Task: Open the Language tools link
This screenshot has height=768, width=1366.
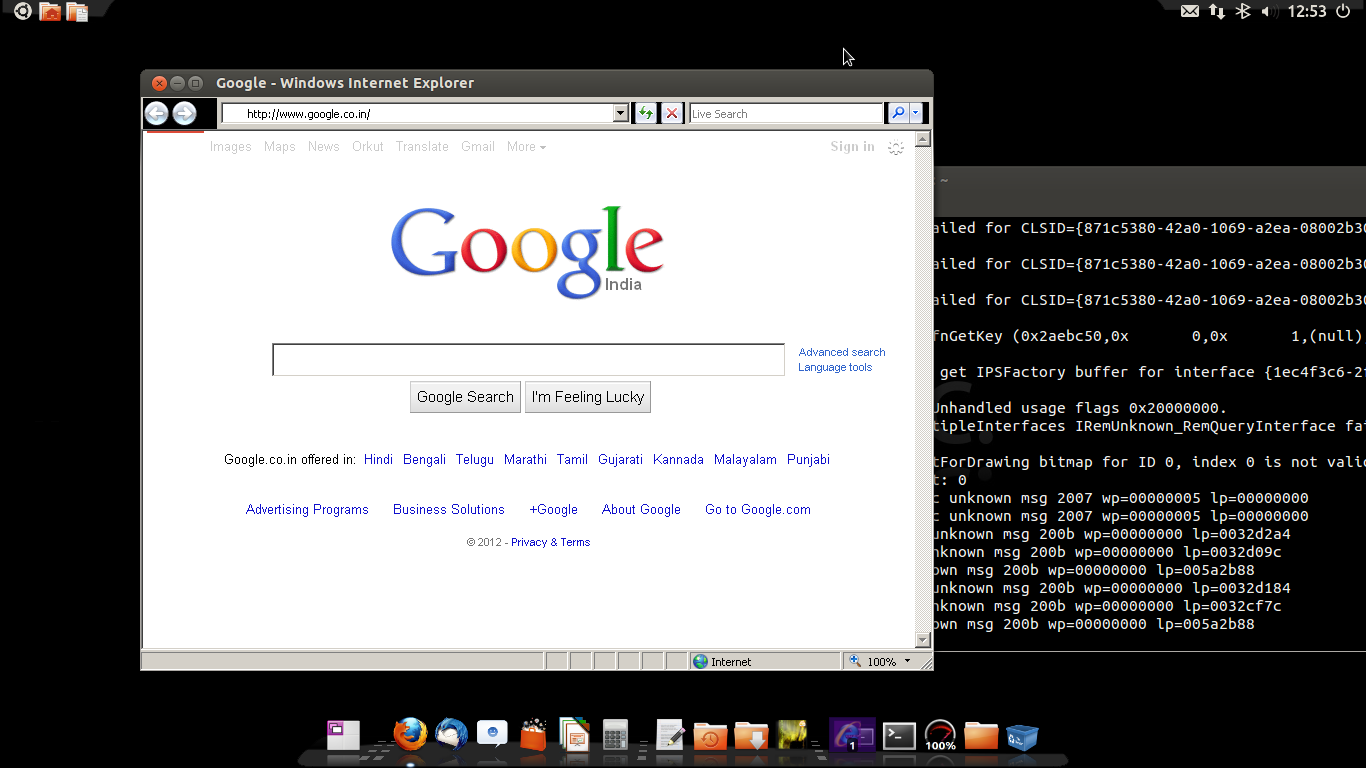Action: click(835, 367)
